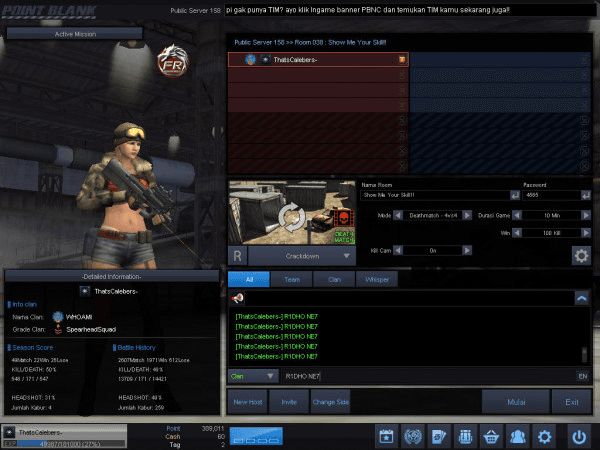The image size is (600, 450).
Task: Click rank badge in ThatsCalebers- room slot
Action: click(x=265, y=60)
